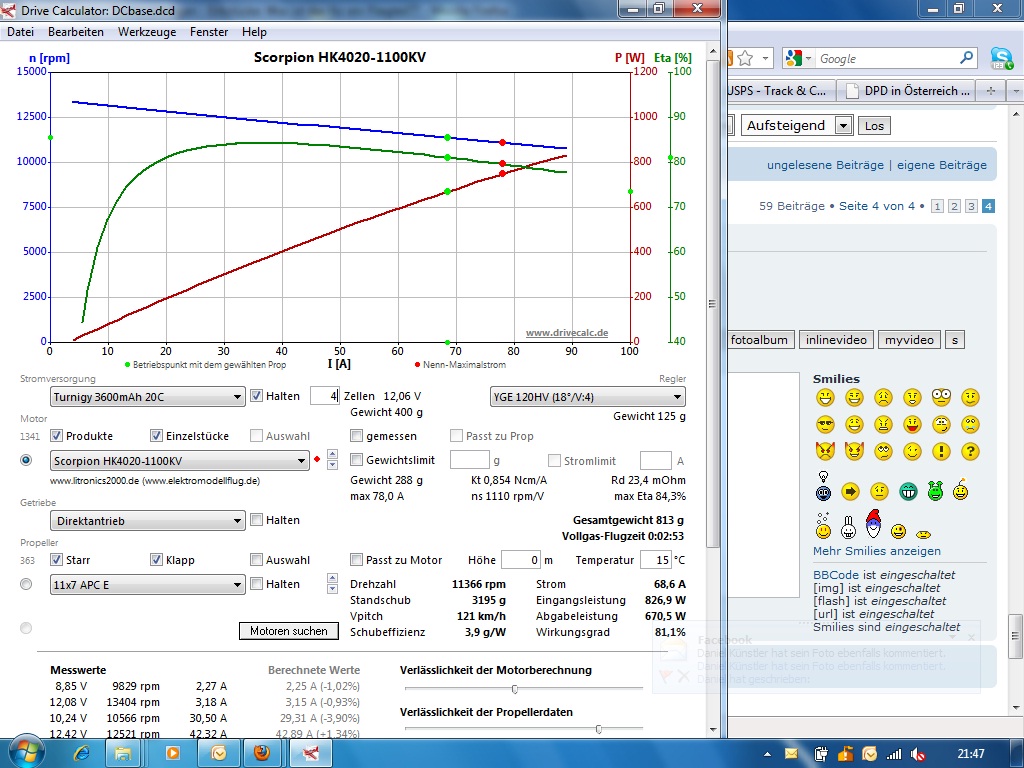Open www.drivecalc.de link in chart
The image size is (1024, 768).
tap(567, 333)
